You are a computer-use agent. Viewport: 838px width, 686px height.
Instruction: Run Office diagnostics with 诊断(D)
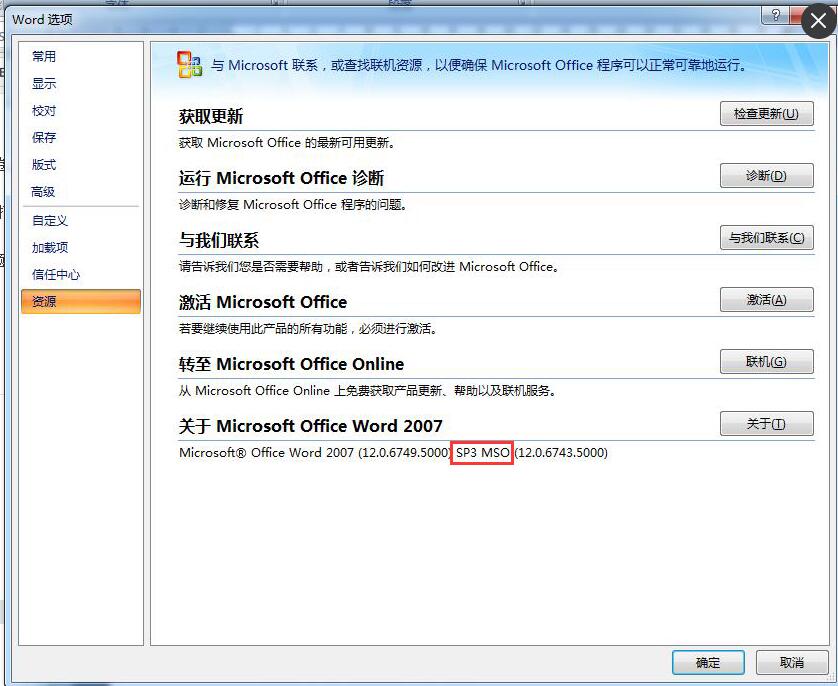point(766,176)
